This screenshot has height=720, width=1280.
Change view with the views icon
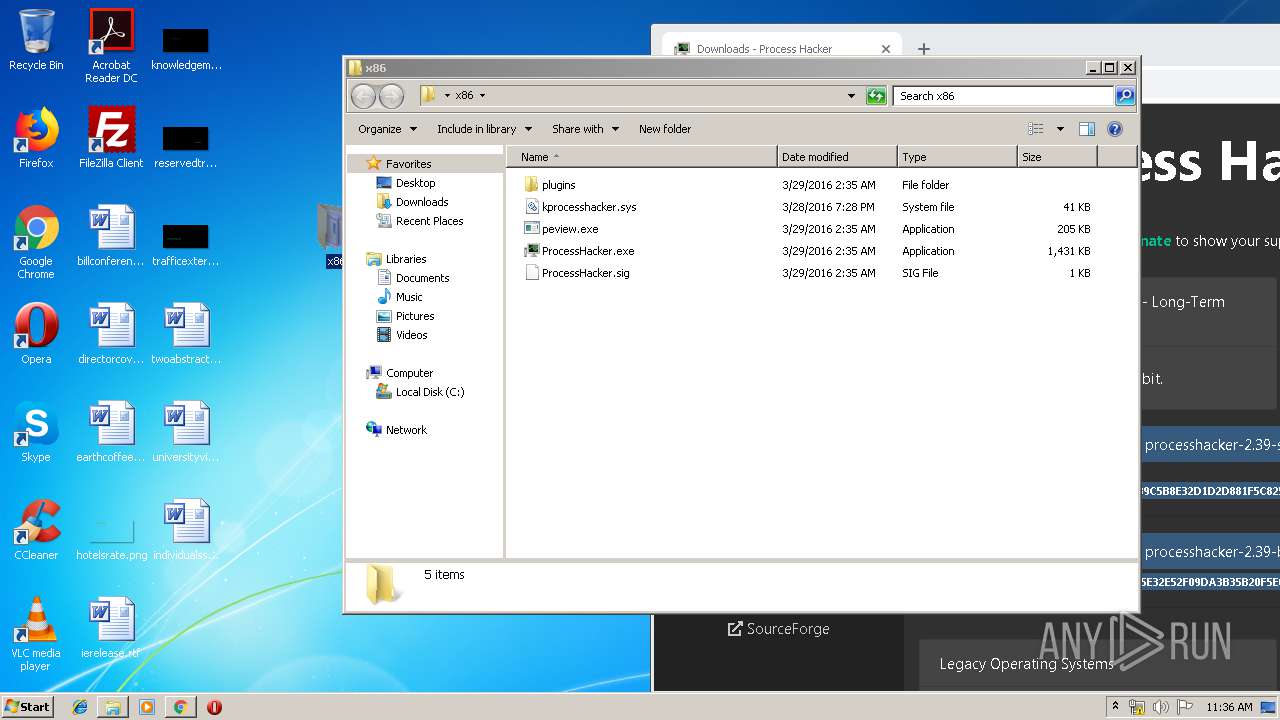(1036, 129)
